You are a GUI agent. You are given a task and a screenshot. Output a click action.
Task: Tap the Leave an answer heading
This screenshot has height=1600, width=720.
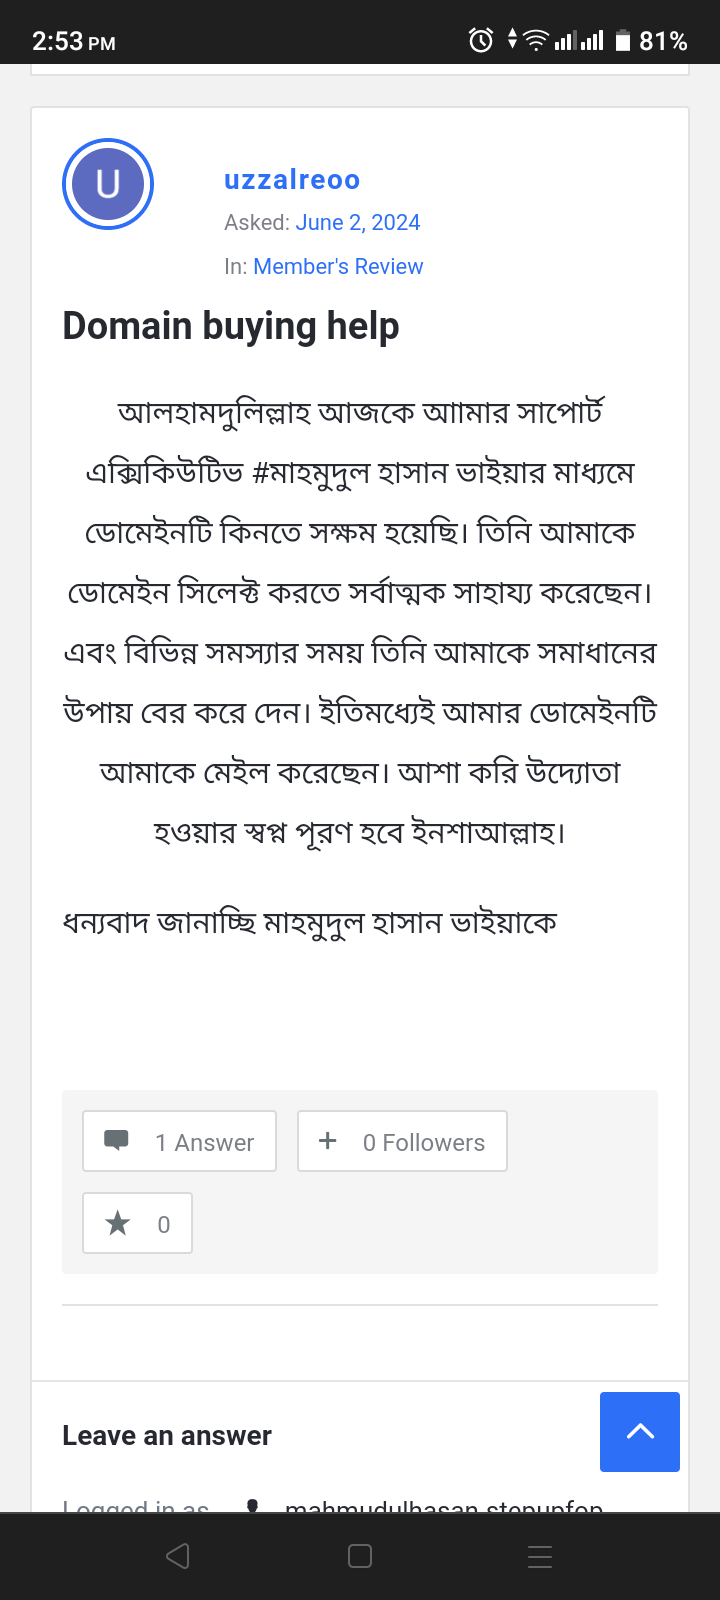click(x=167, y=1436)
